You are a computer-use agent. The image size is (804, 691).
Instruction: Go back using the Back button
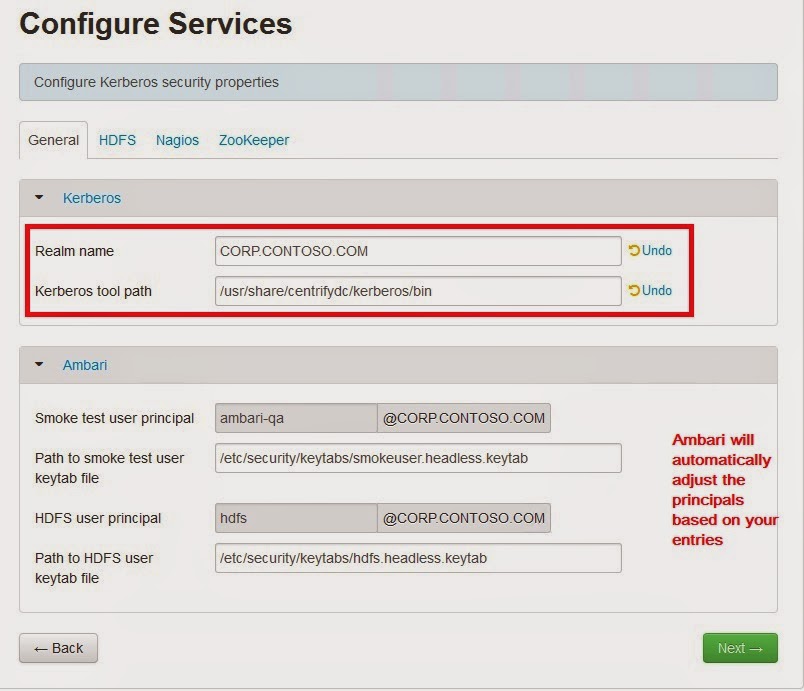[x=58, y=648]
